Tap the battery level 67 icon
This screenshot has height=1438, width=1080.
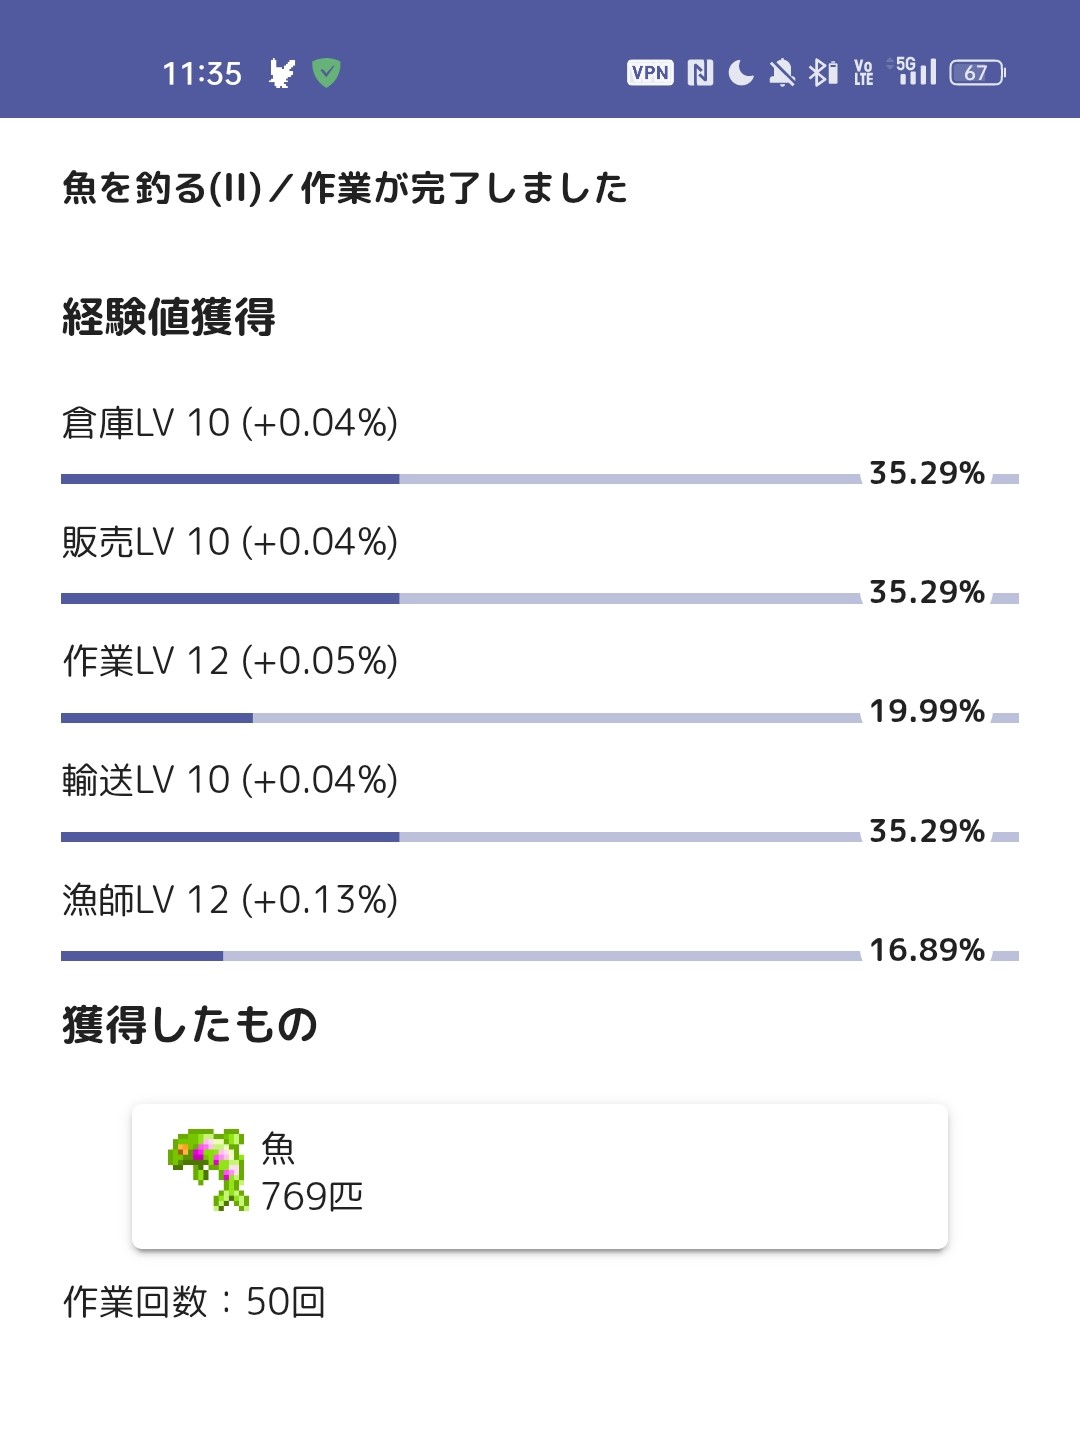coord(977,72)
